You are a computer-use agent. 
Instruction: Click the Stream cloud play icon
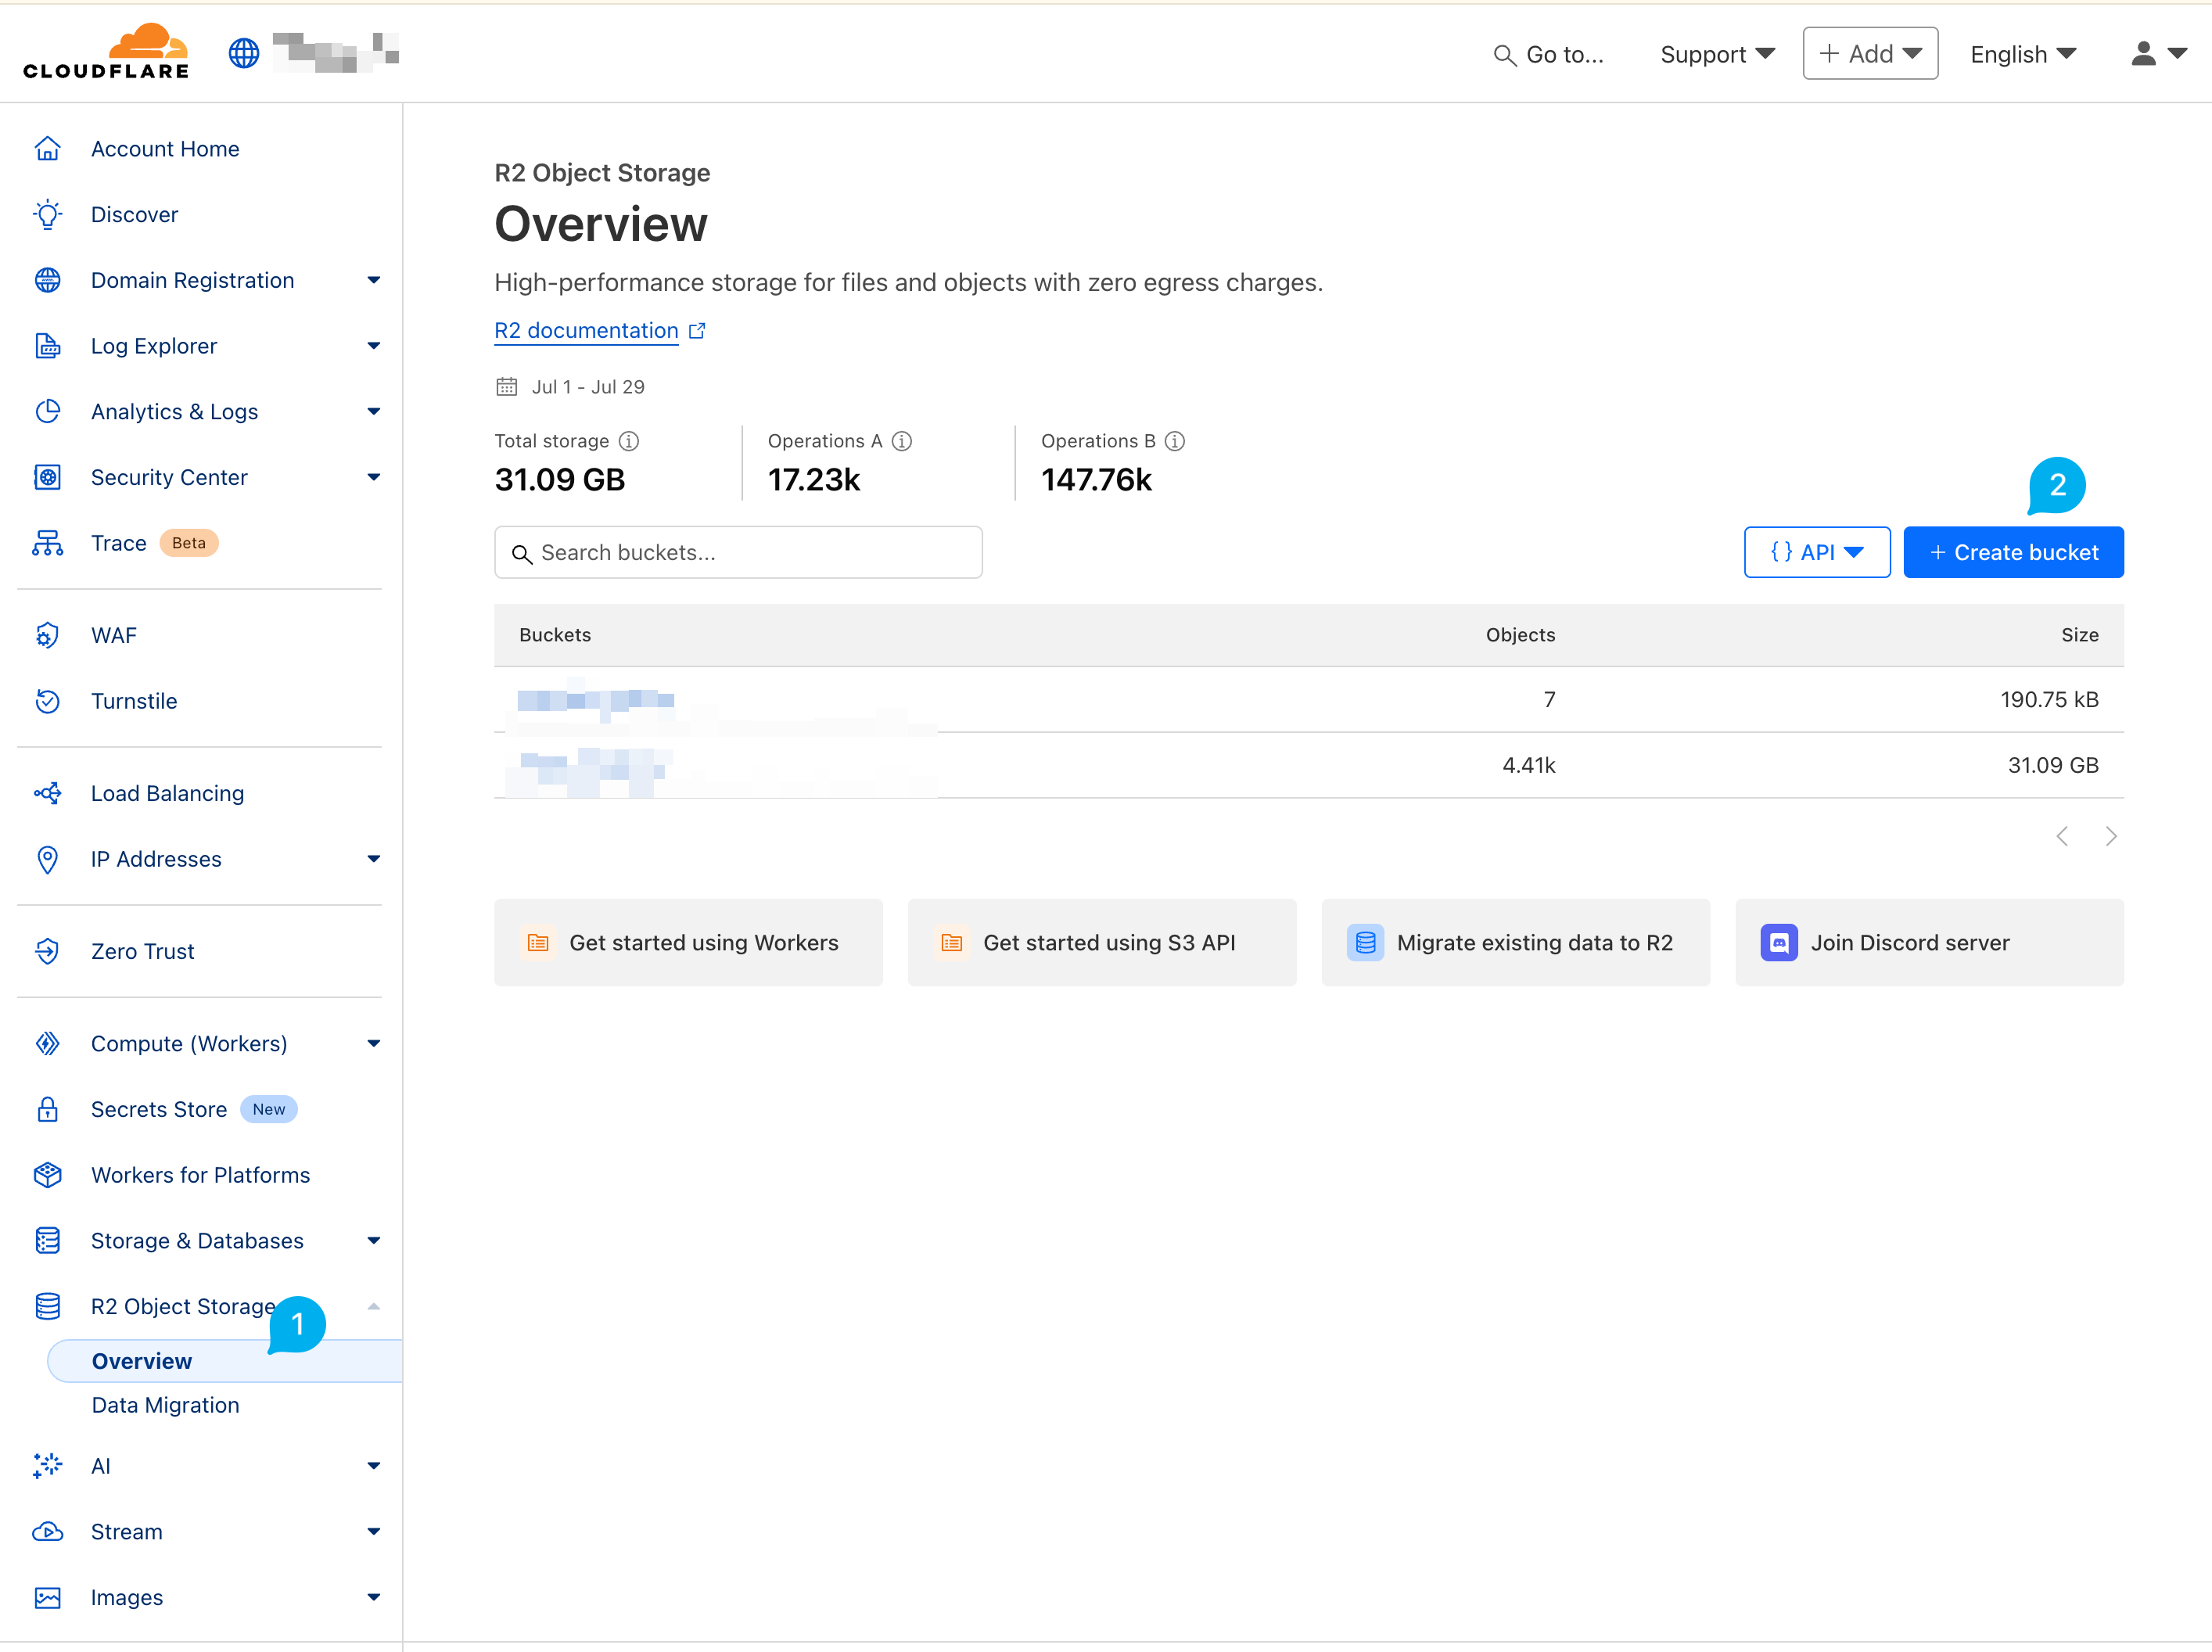(47, 1532)
